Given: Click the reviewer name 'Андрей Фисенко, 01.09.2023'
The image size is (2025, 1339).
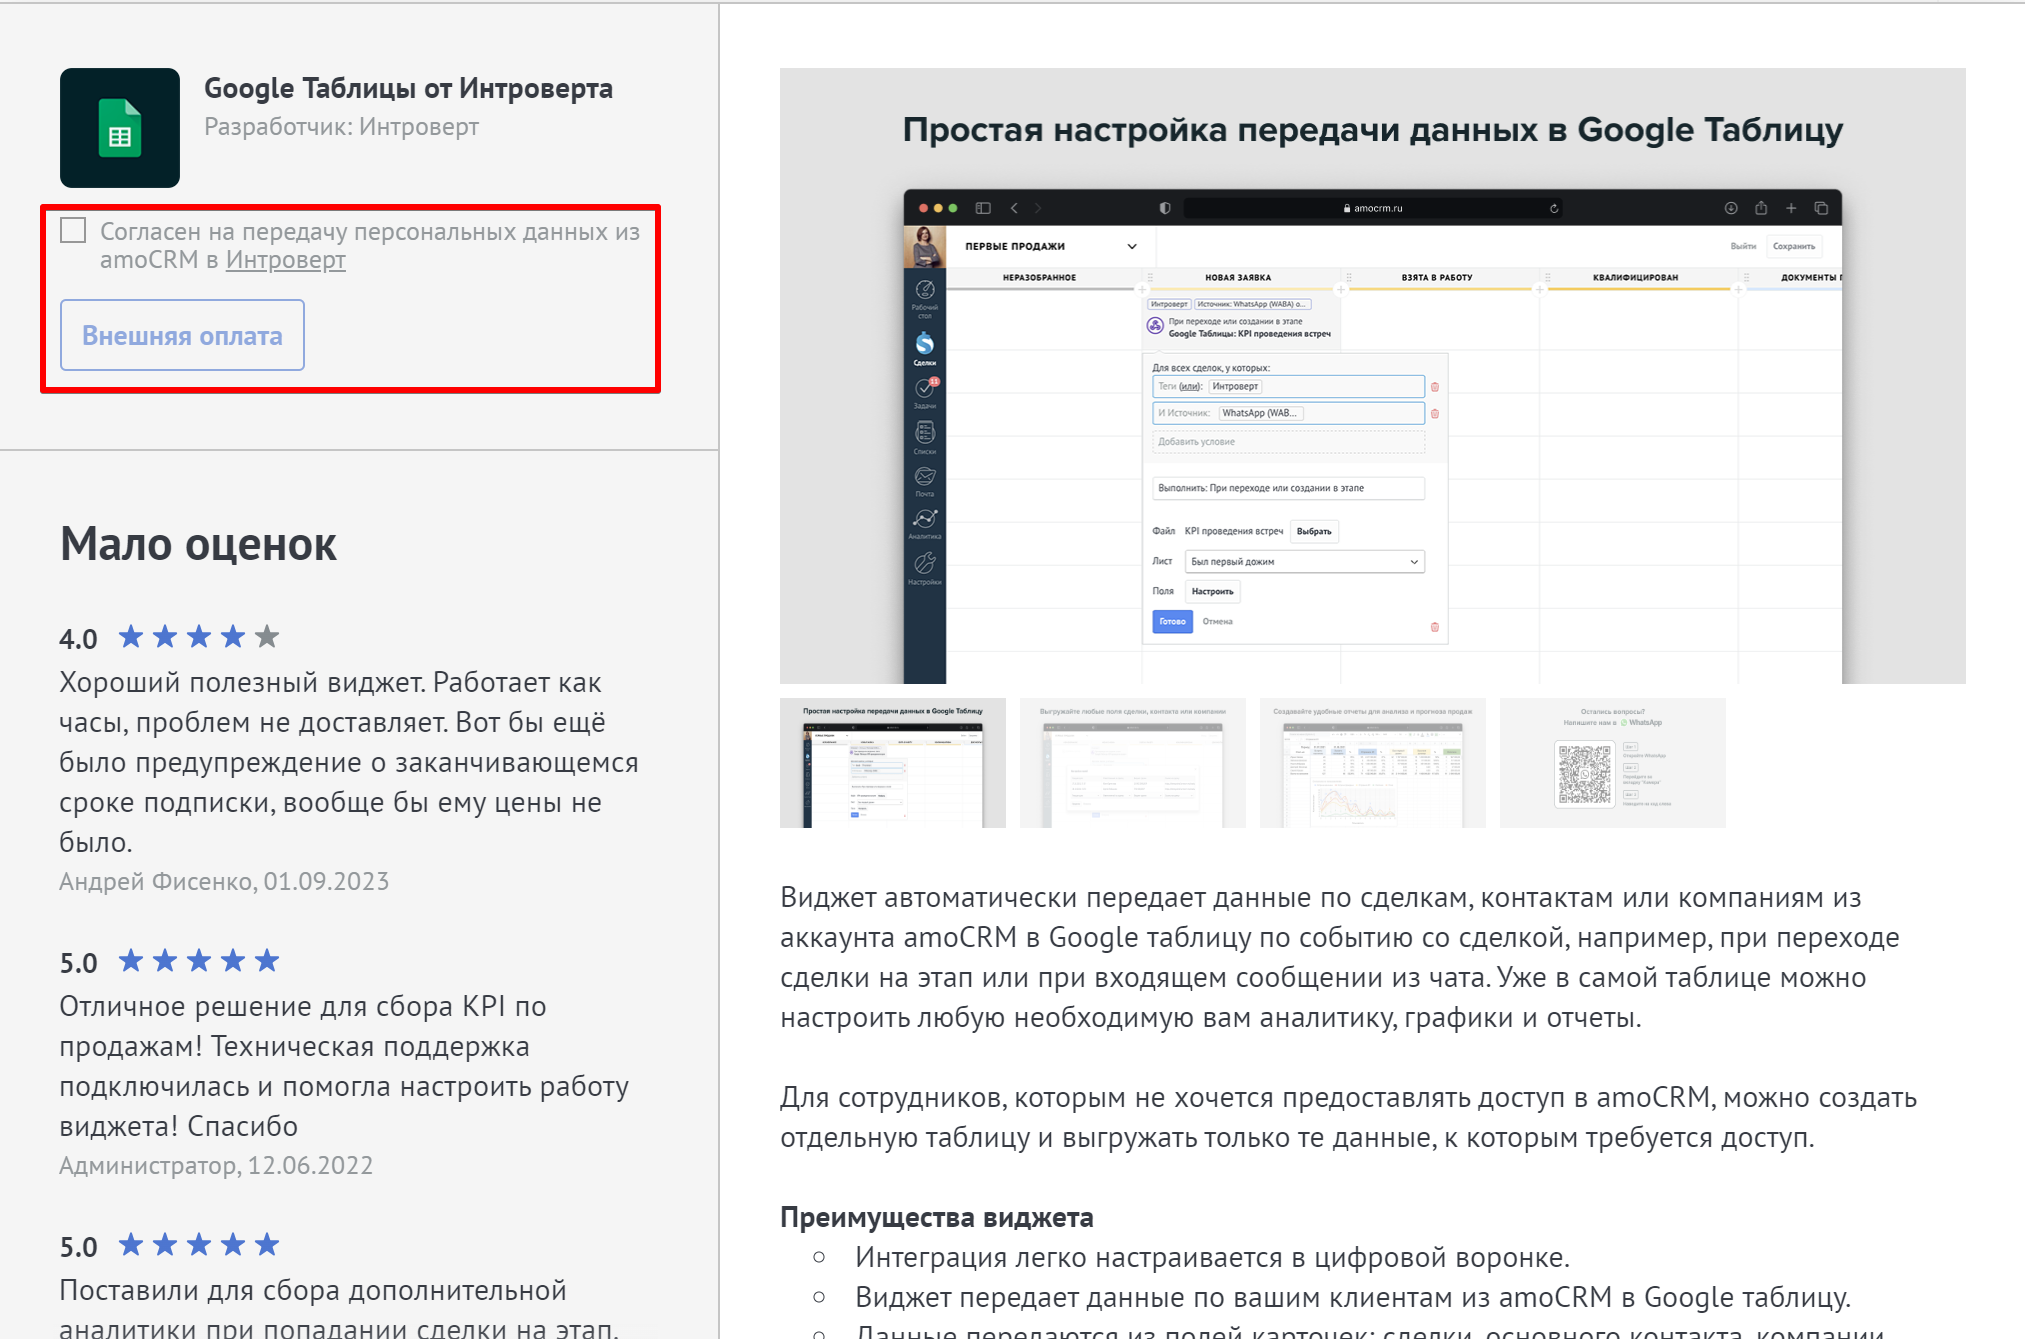Looking at the screenshot, I should coord(224,881).
